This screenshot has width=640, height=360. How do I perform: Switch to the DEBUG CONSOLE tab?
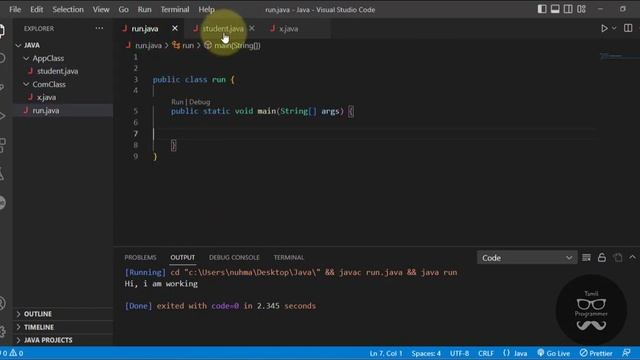click(234, 258)
